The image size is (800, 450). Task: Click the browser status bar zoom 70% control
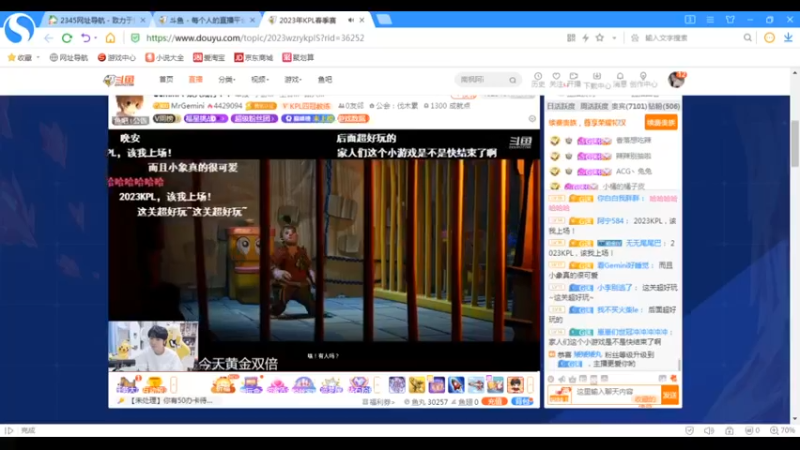[x=782, y=431]
